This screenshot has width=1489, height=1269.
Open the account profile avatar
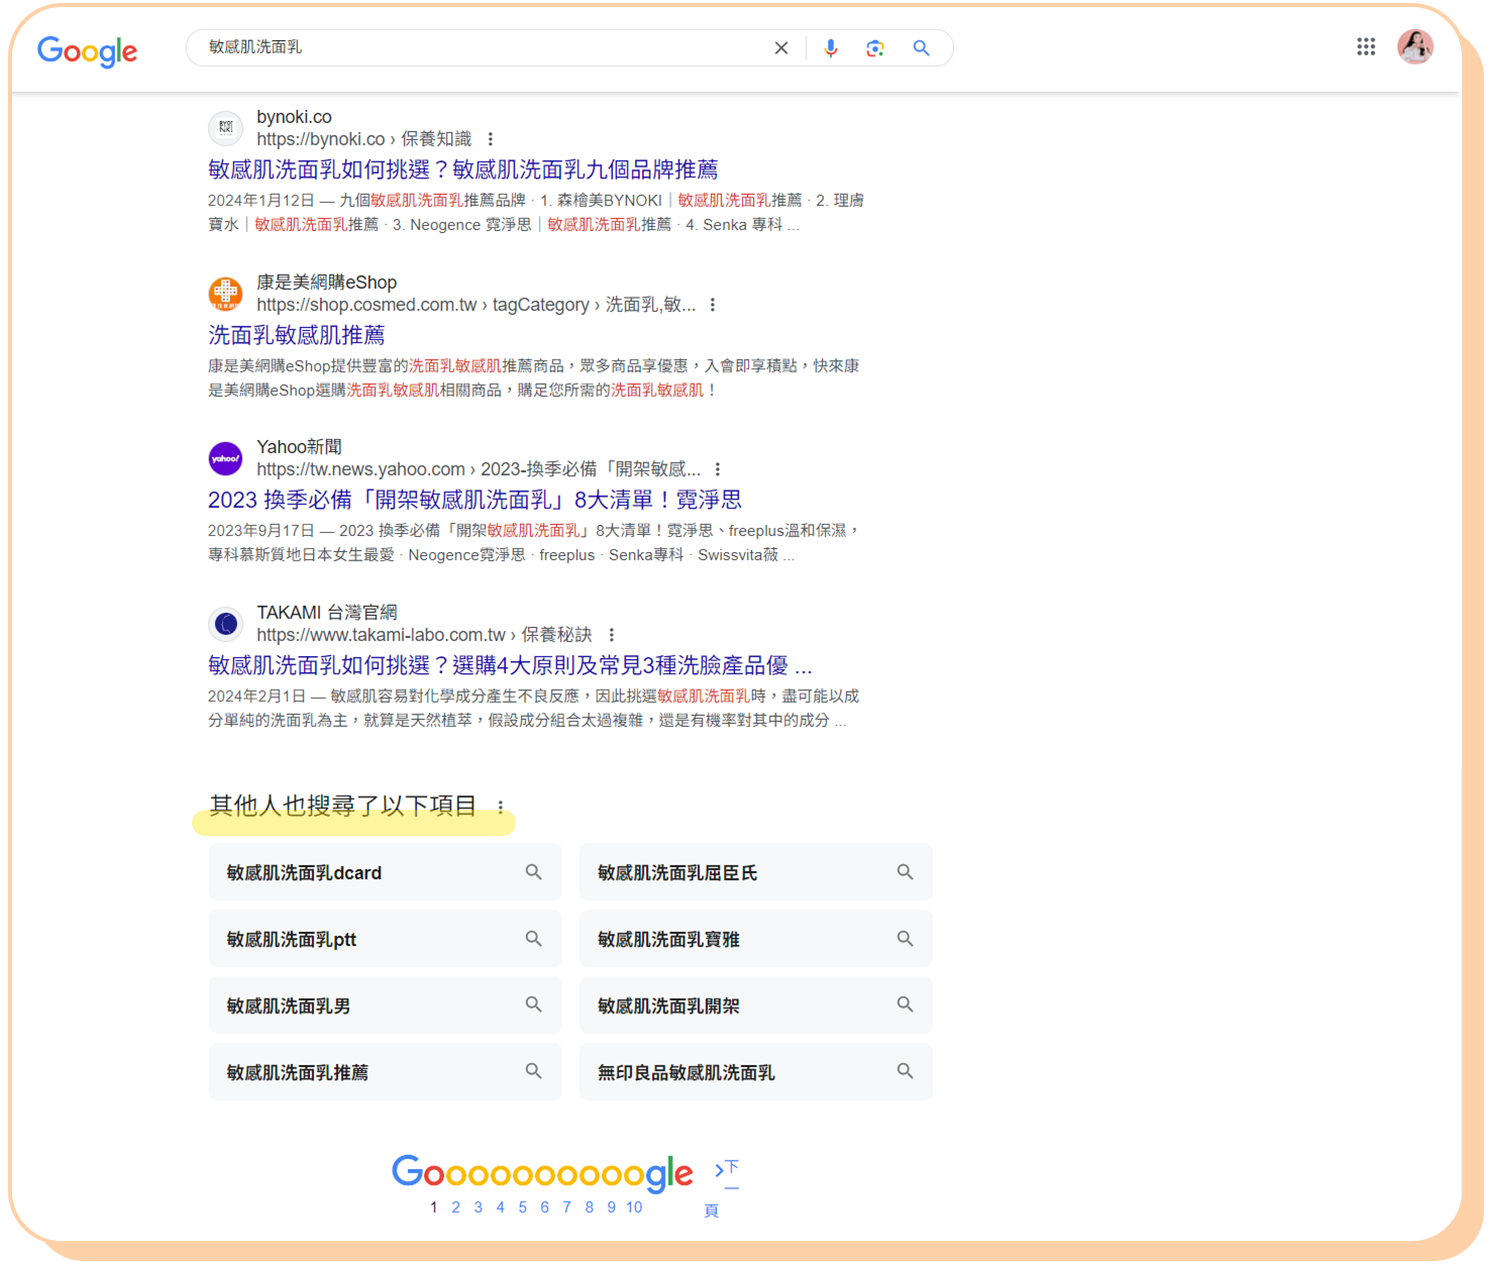pyautogui.click(x=1415, y=47)
